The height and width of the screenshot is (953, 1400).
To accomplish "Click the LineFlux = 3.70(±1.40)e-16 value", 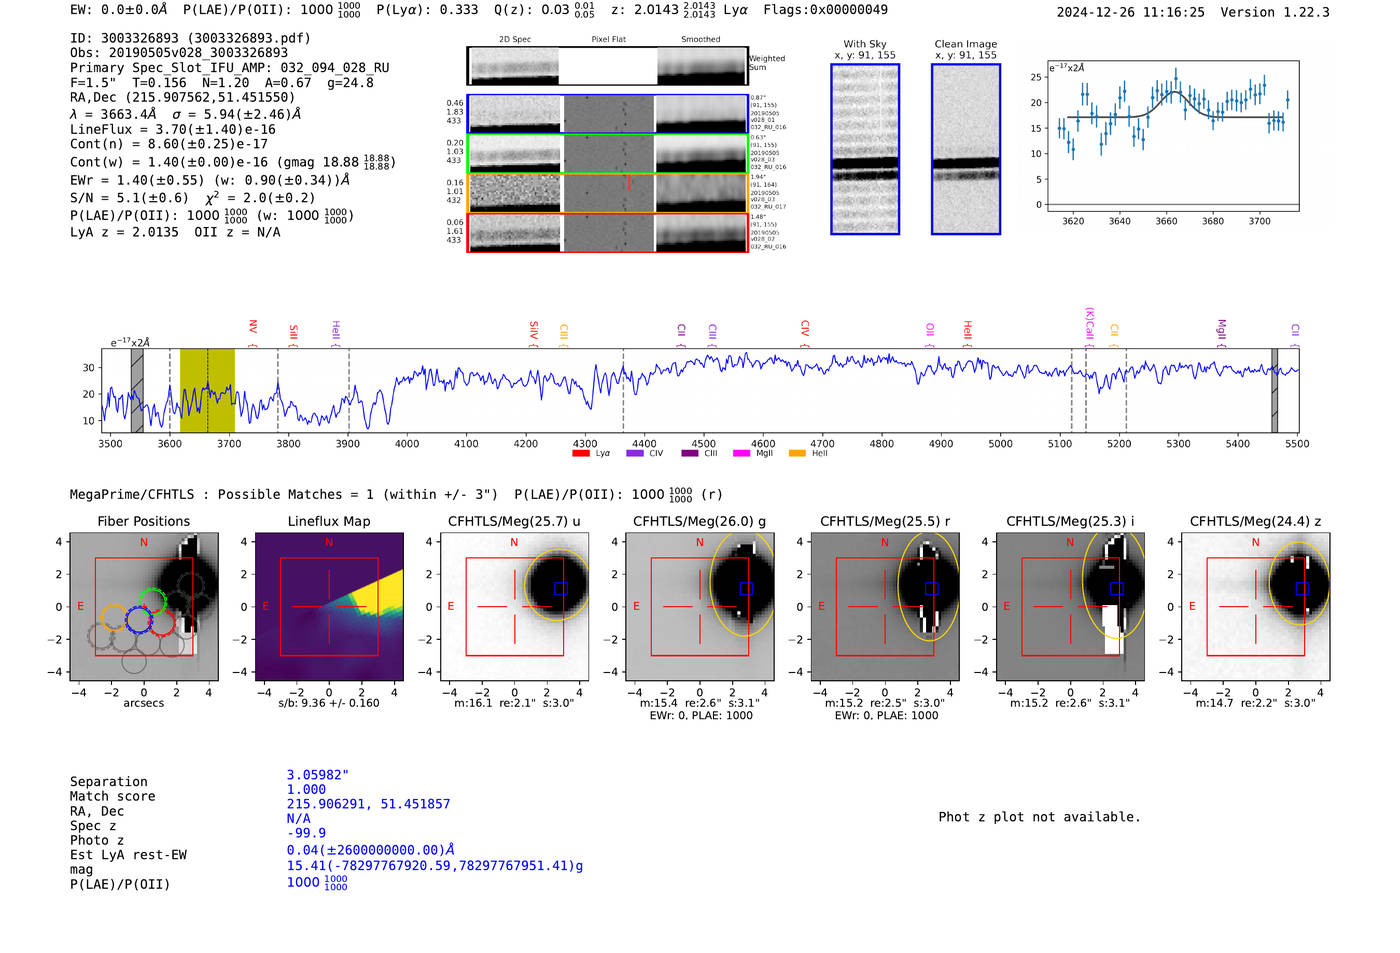I will [x=173, y=129].
